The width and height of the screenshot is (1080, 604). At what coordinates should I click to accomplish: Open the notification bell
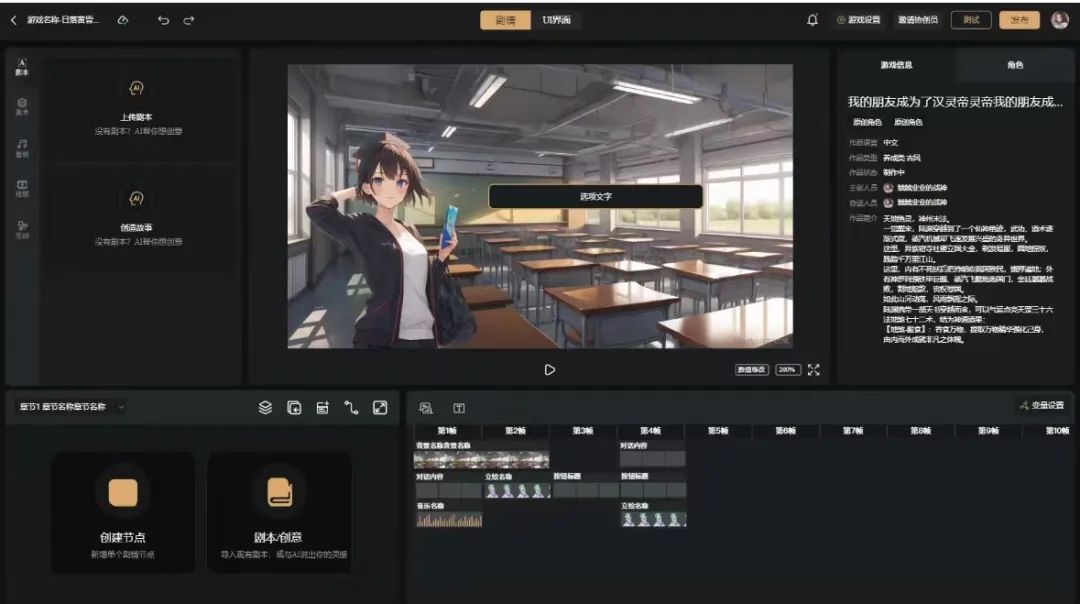812,20
